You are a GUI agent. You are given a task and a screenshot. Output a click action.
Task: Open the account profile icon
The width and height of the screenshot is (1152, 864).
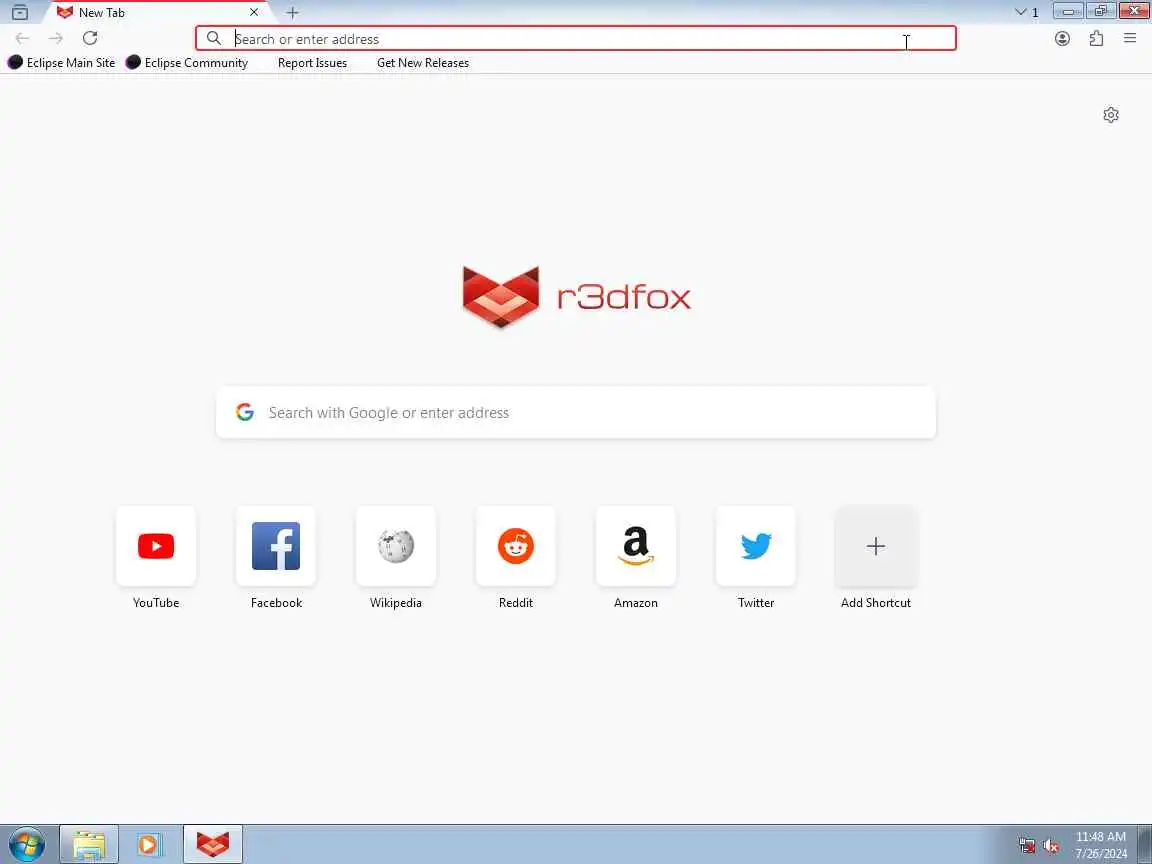[1062, 38]
